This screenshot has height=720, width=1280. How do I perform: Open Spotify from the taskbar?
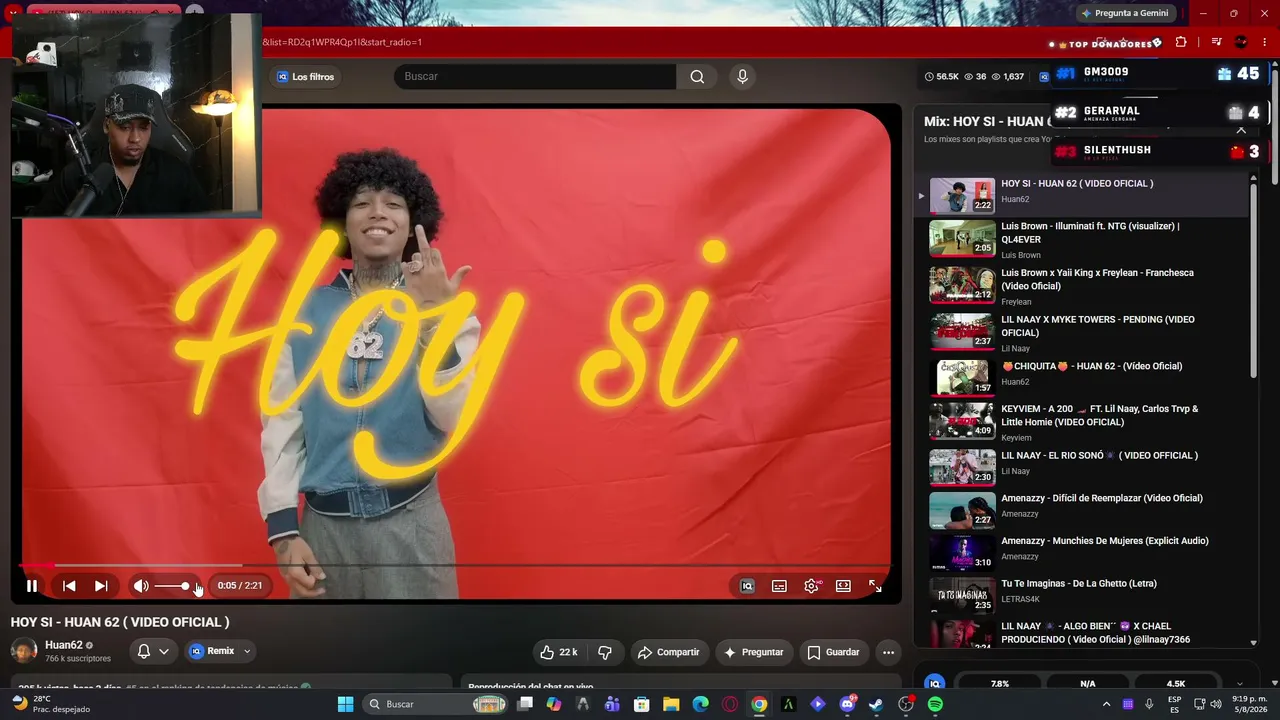pyautogui.click(x=935, y=704)
